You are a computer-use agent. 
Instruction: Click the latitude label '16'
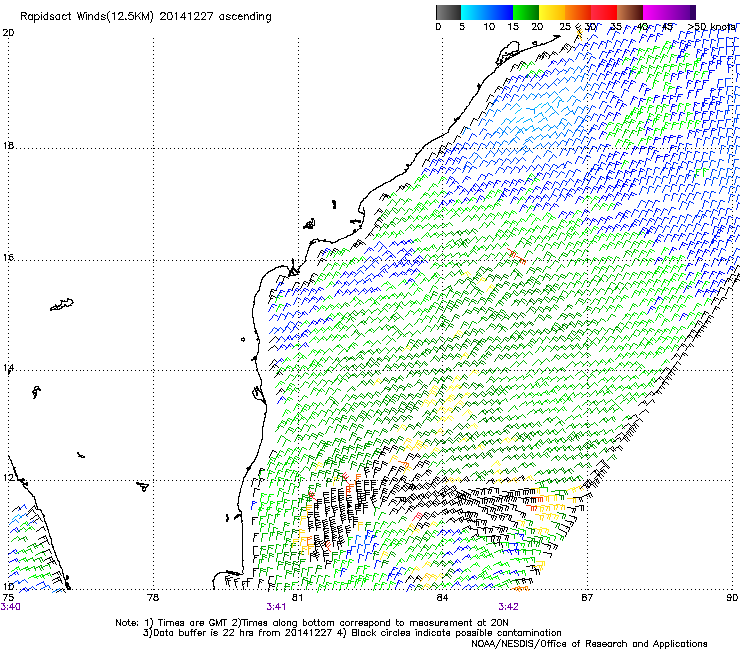click(x=8, y=258)
